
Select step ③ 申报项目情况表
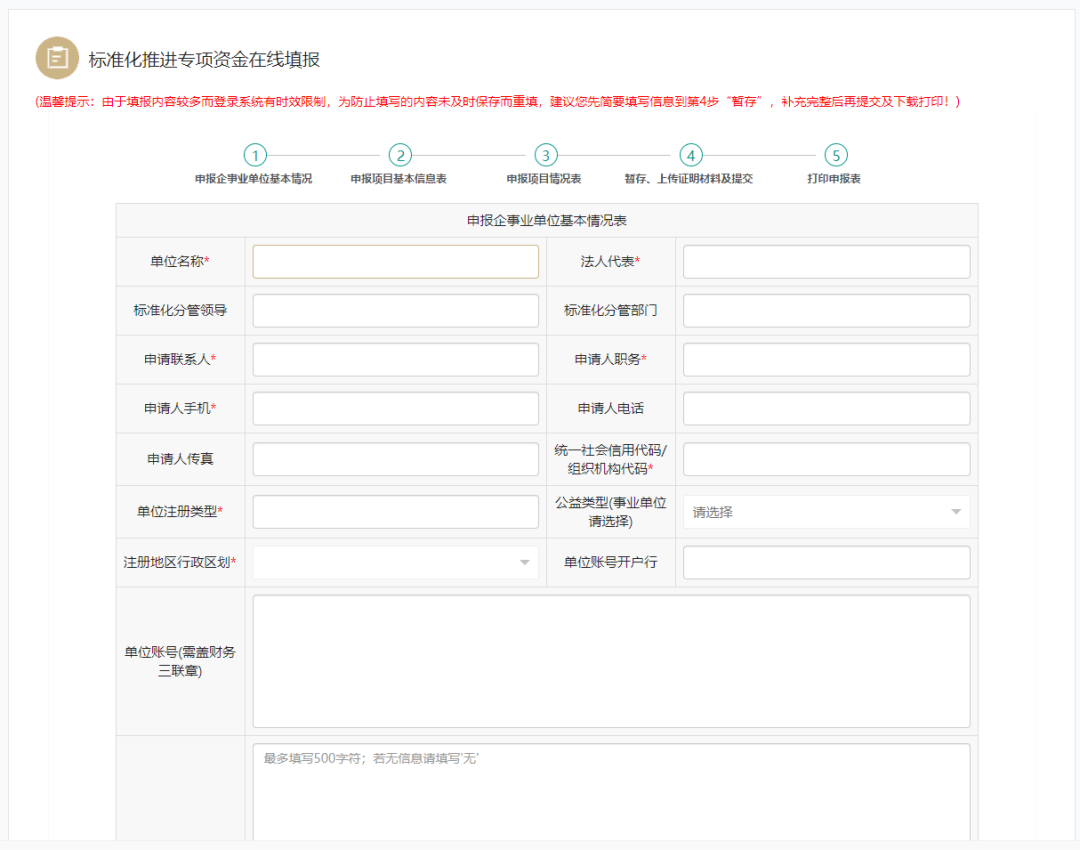(545, 156)
